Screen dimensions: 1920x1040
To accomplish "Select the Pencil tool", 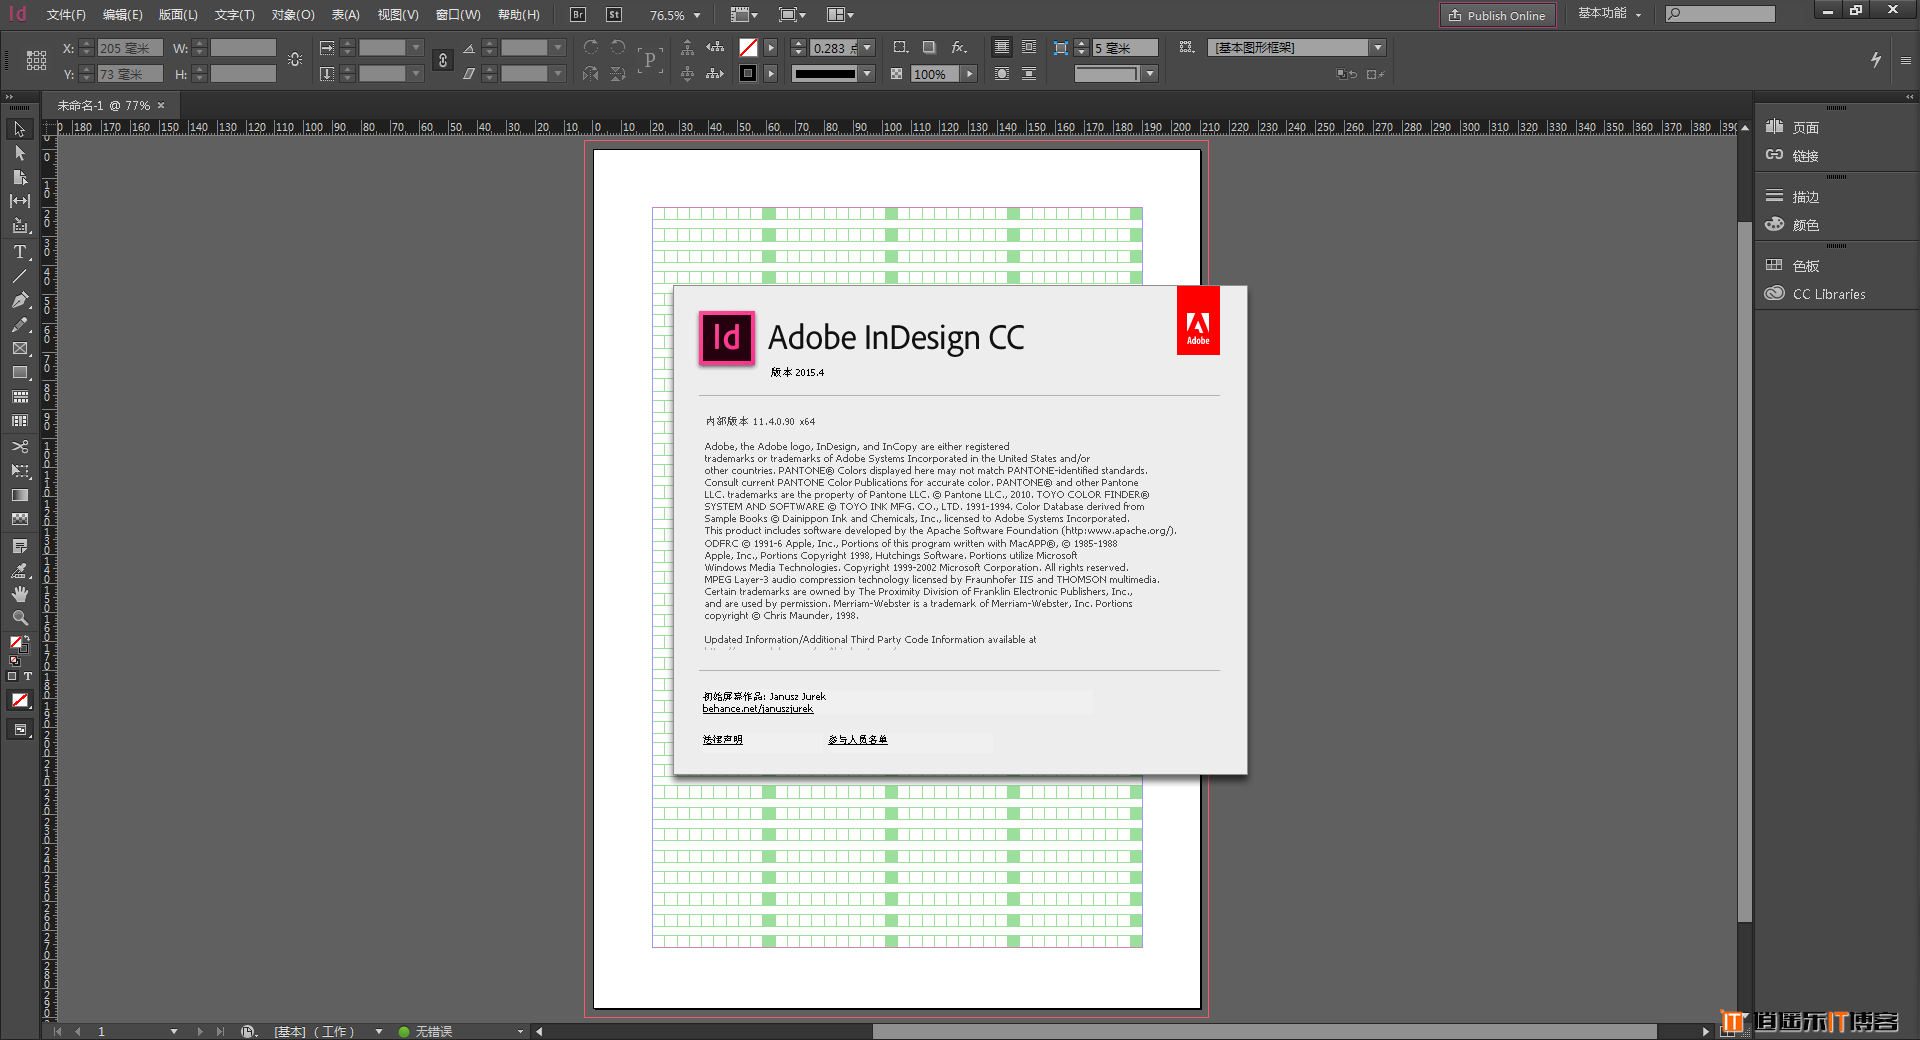I will (x=19, y=325).
